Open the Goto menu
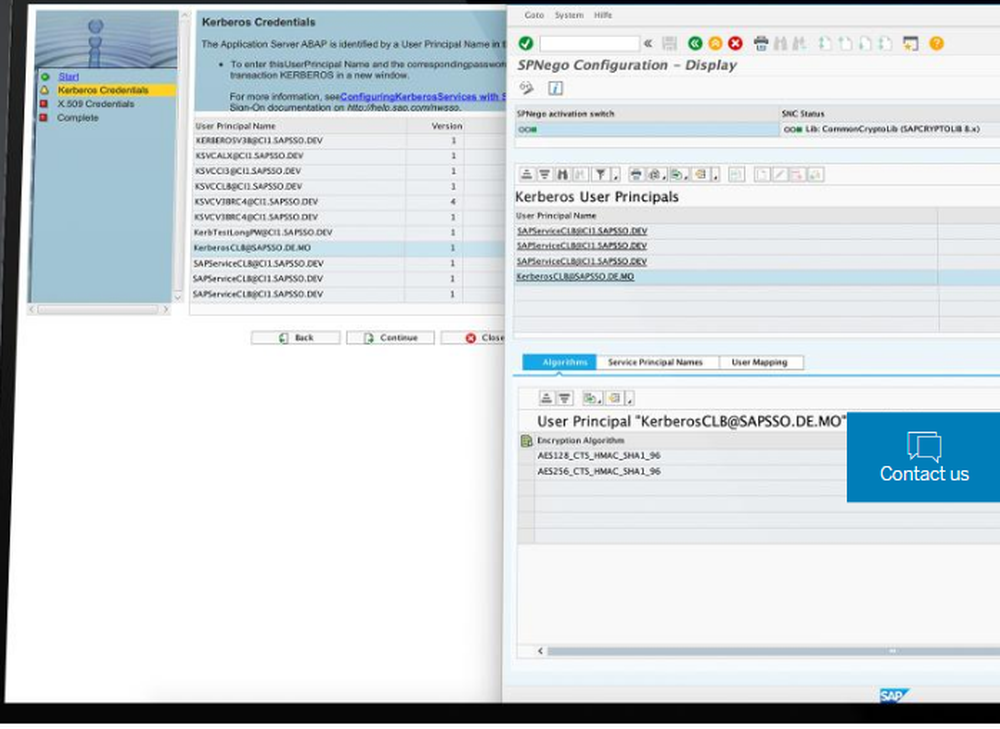 tap(534, 15)
